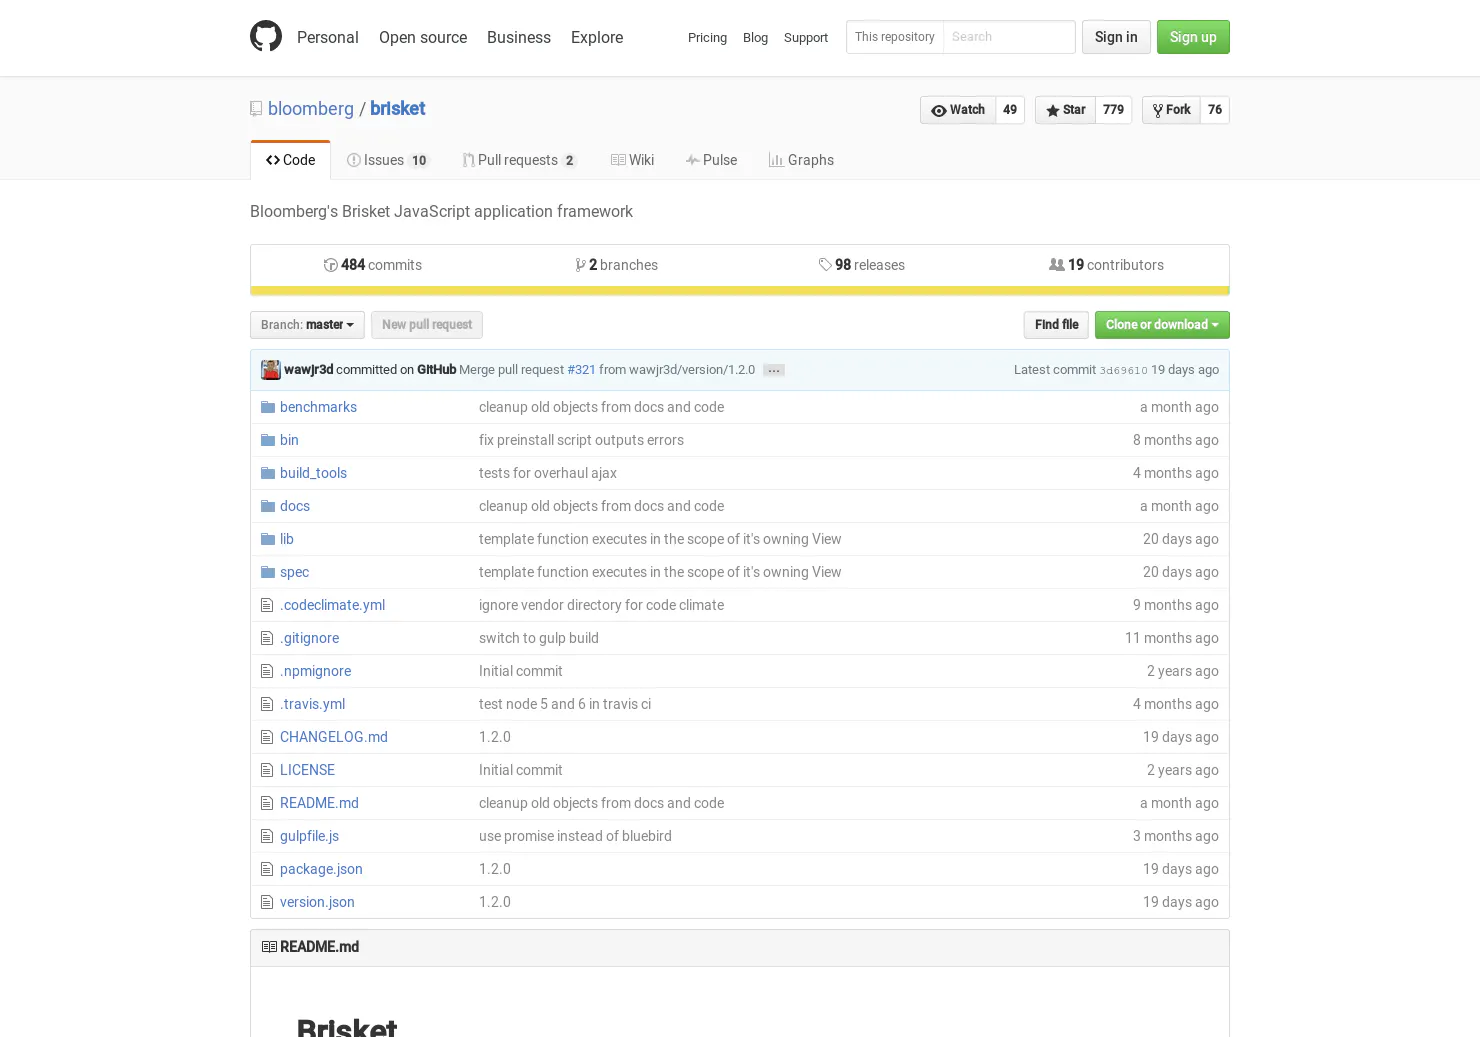1480x1037 pixels.
Task: Click in the repository Search field
Action: tap(1009, 37)
